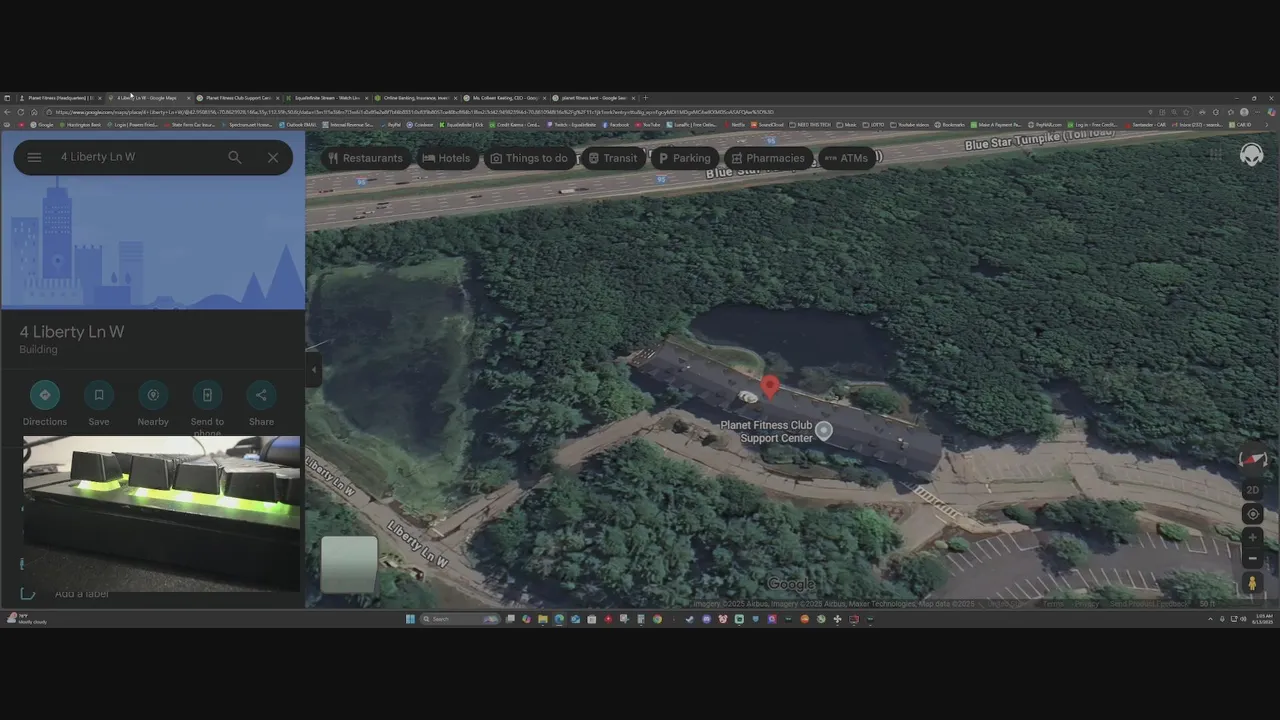Click the search magnifier in Maps search box
Screen dimensions: 1280x720
pos(235,157)
